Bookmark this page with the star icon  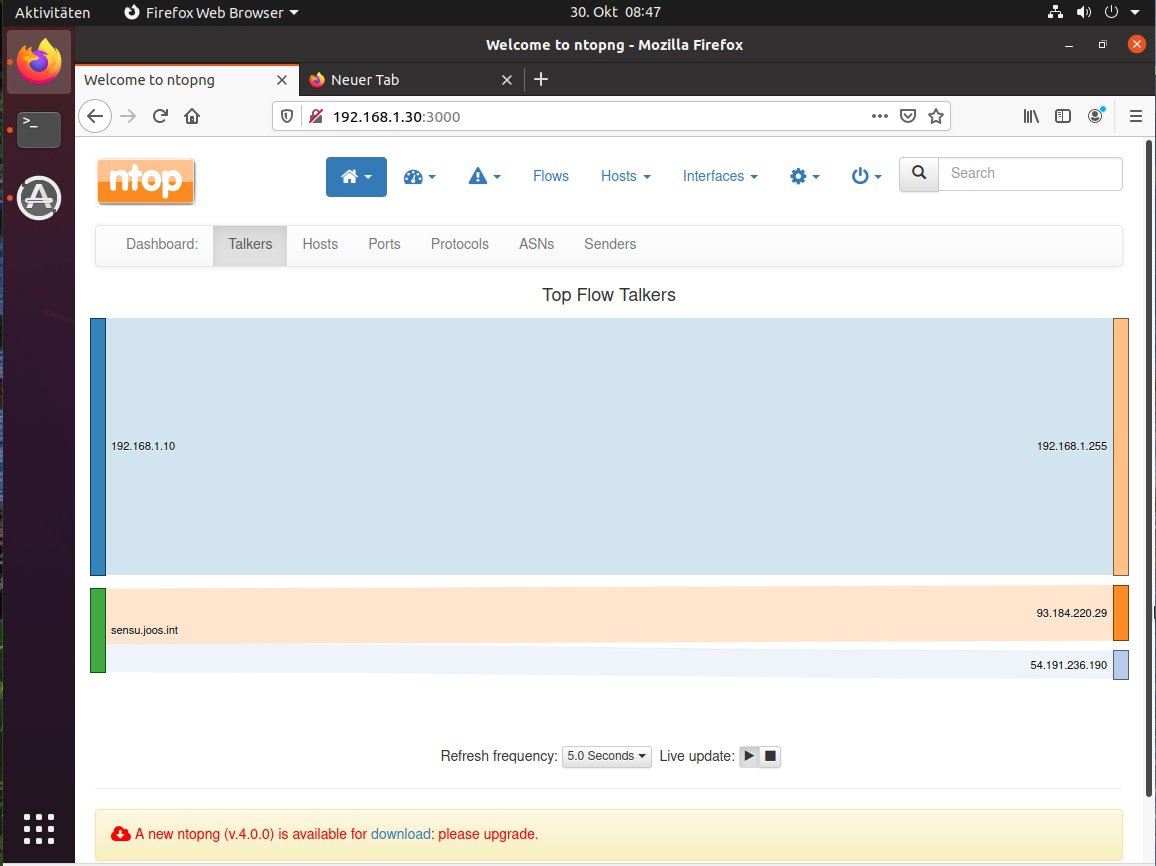(936, 116)
